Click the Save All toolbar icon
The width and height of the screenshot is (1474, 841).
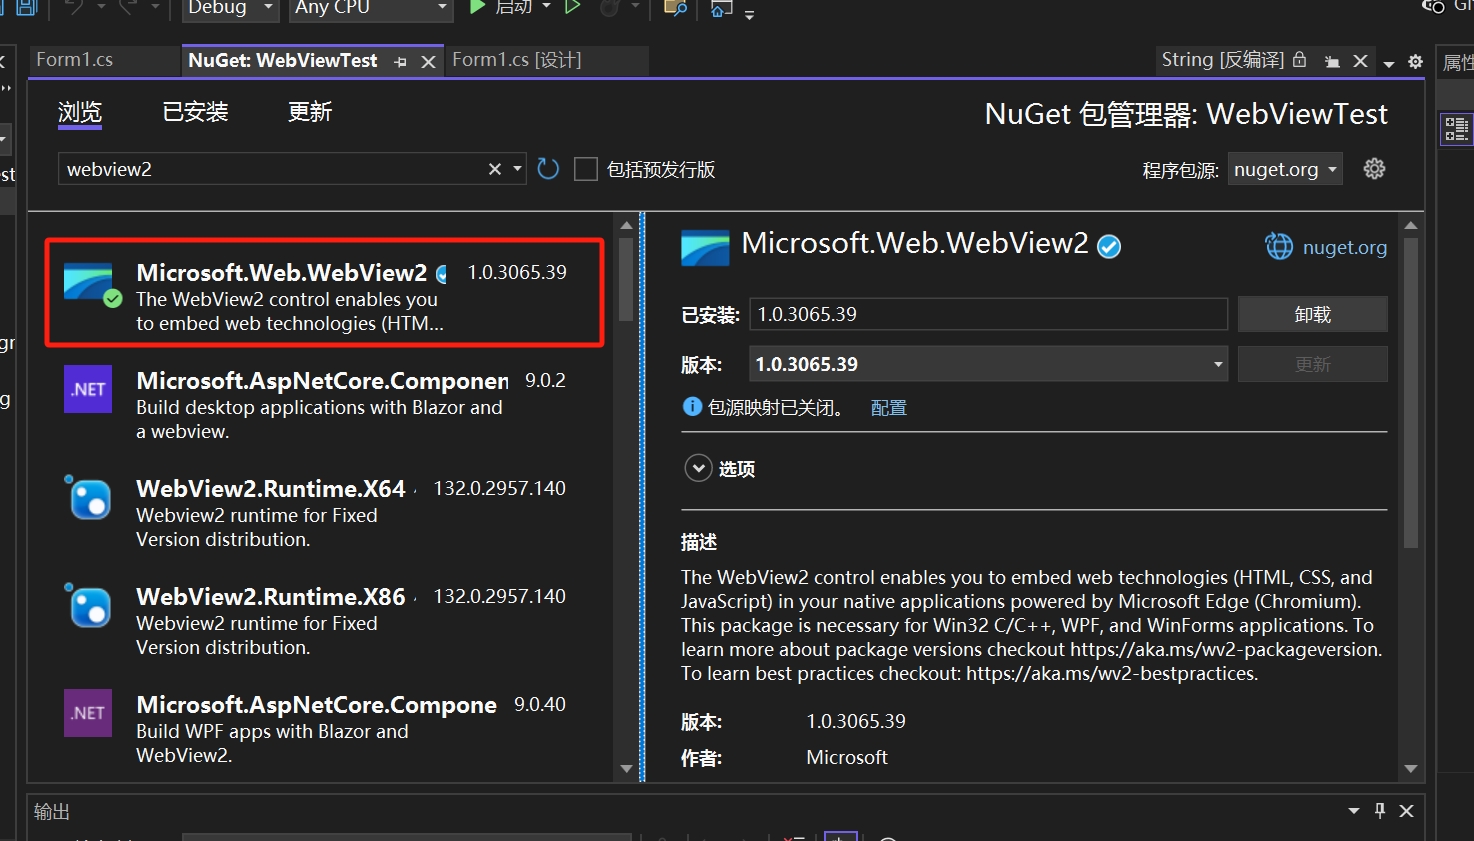coord(26,7)
